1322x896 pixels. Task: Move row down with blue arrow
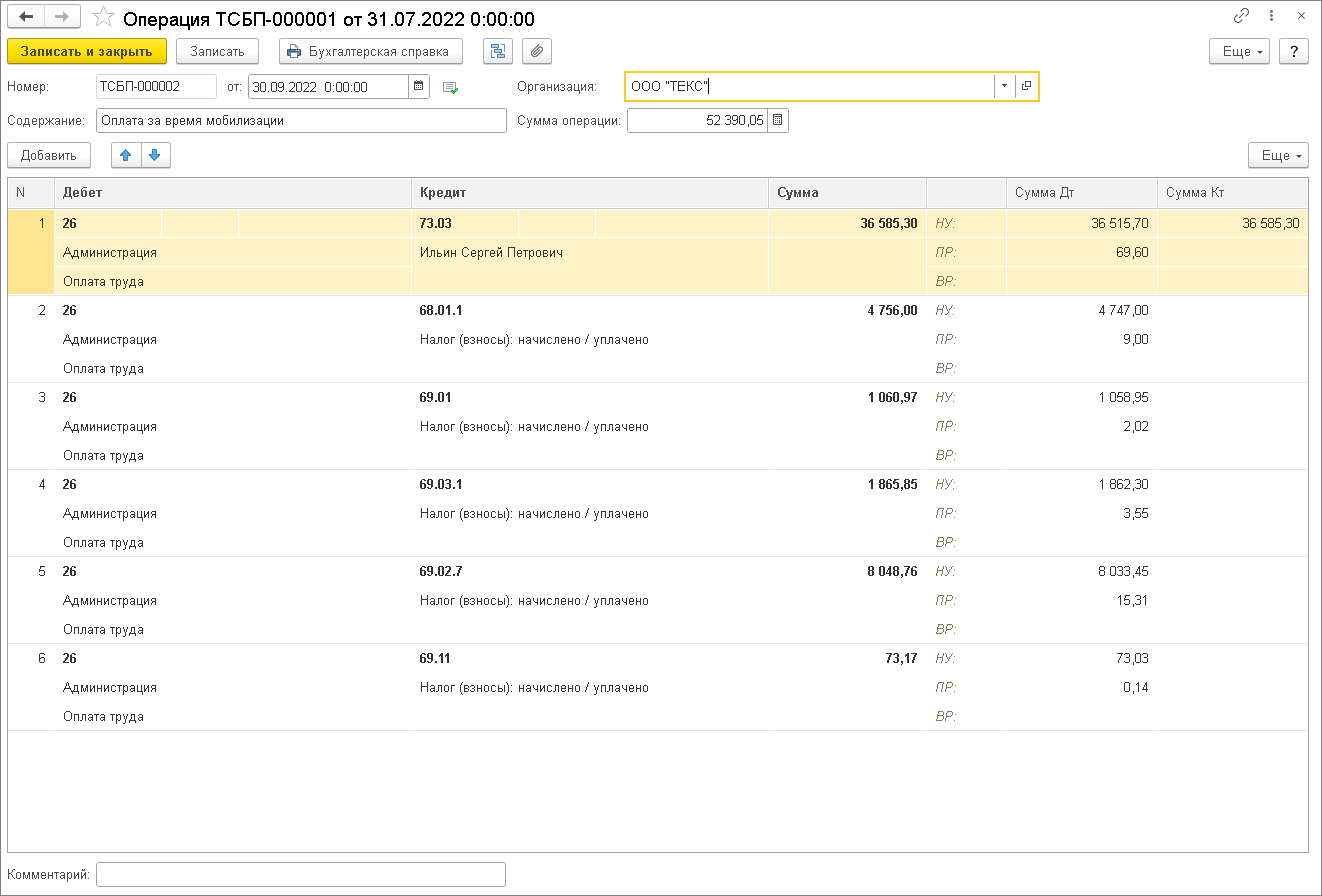click(x=156, y=155)
